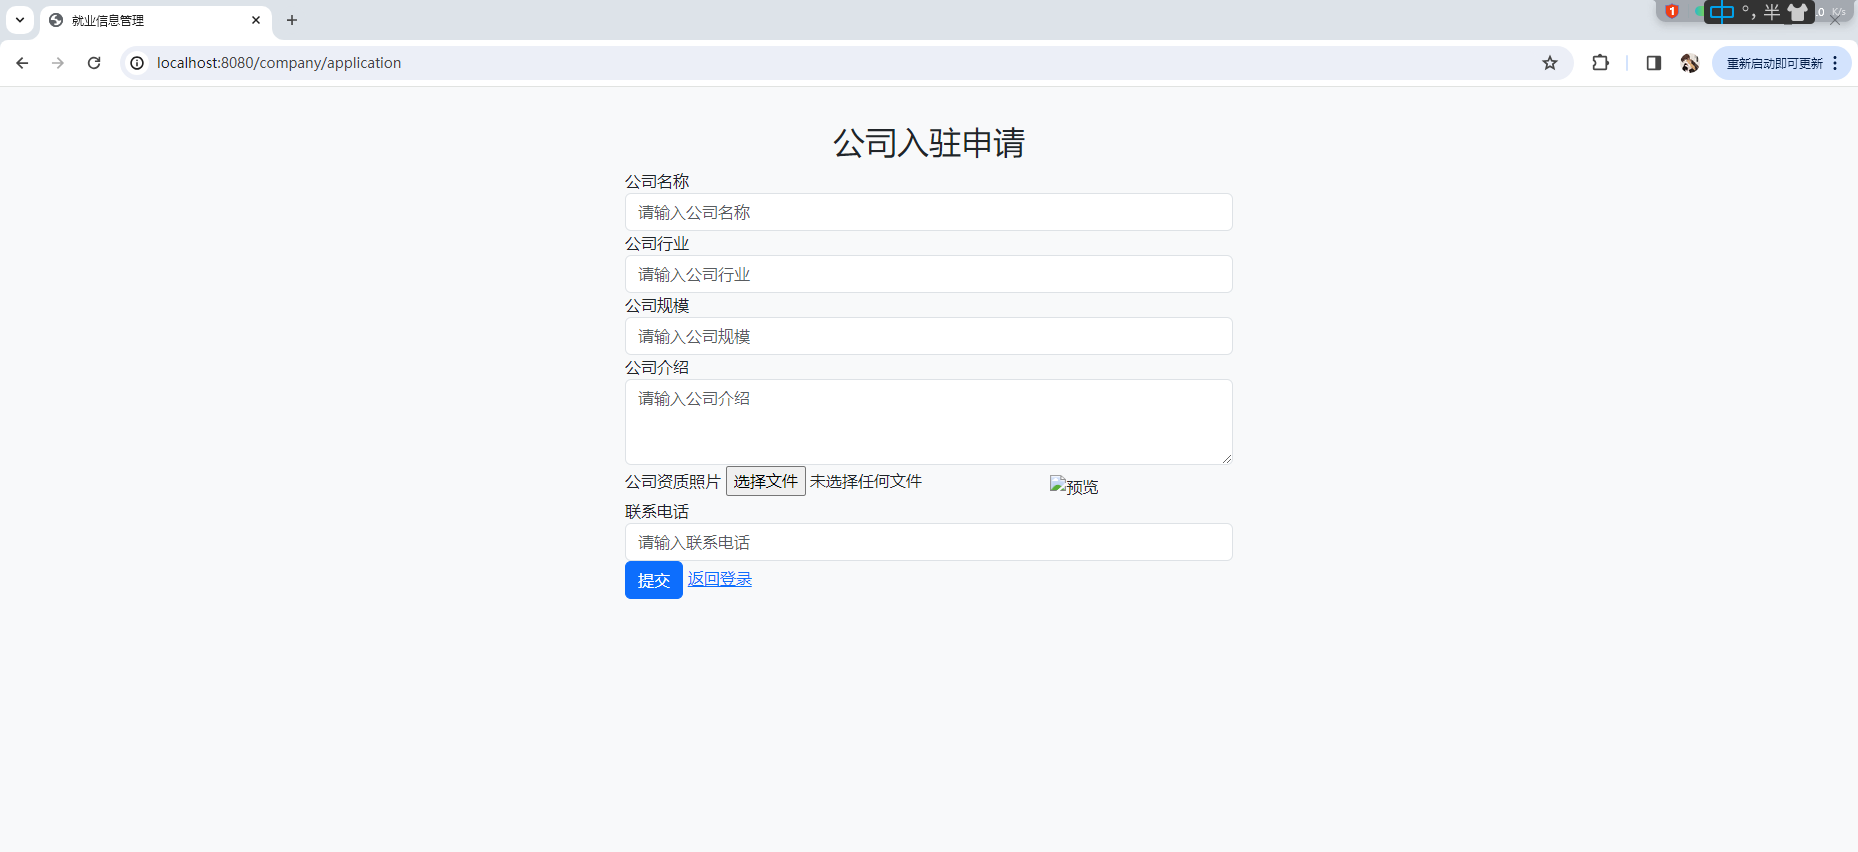Open the tab search dropdown arrow
The height and width of the screenshot is (852, 1858).
click(20, 20)
